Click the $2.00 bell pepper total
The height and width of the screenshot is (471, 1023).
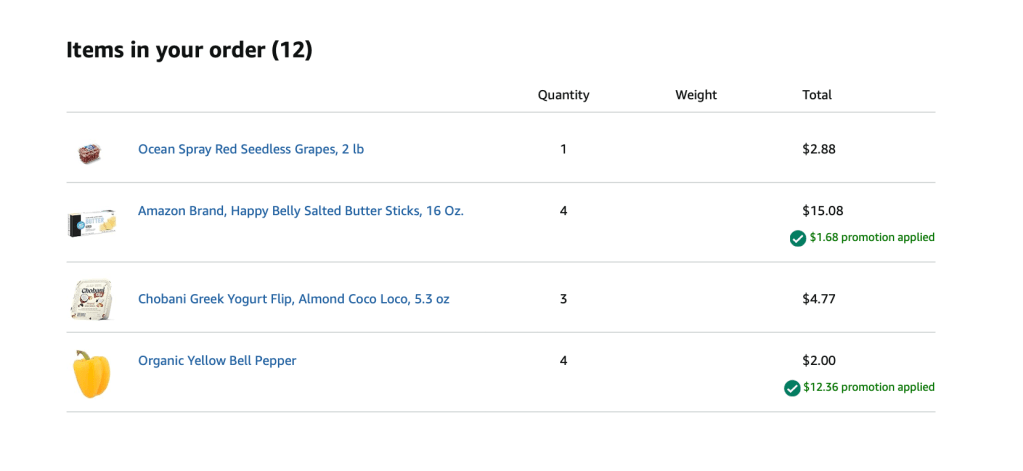point(818,361)
